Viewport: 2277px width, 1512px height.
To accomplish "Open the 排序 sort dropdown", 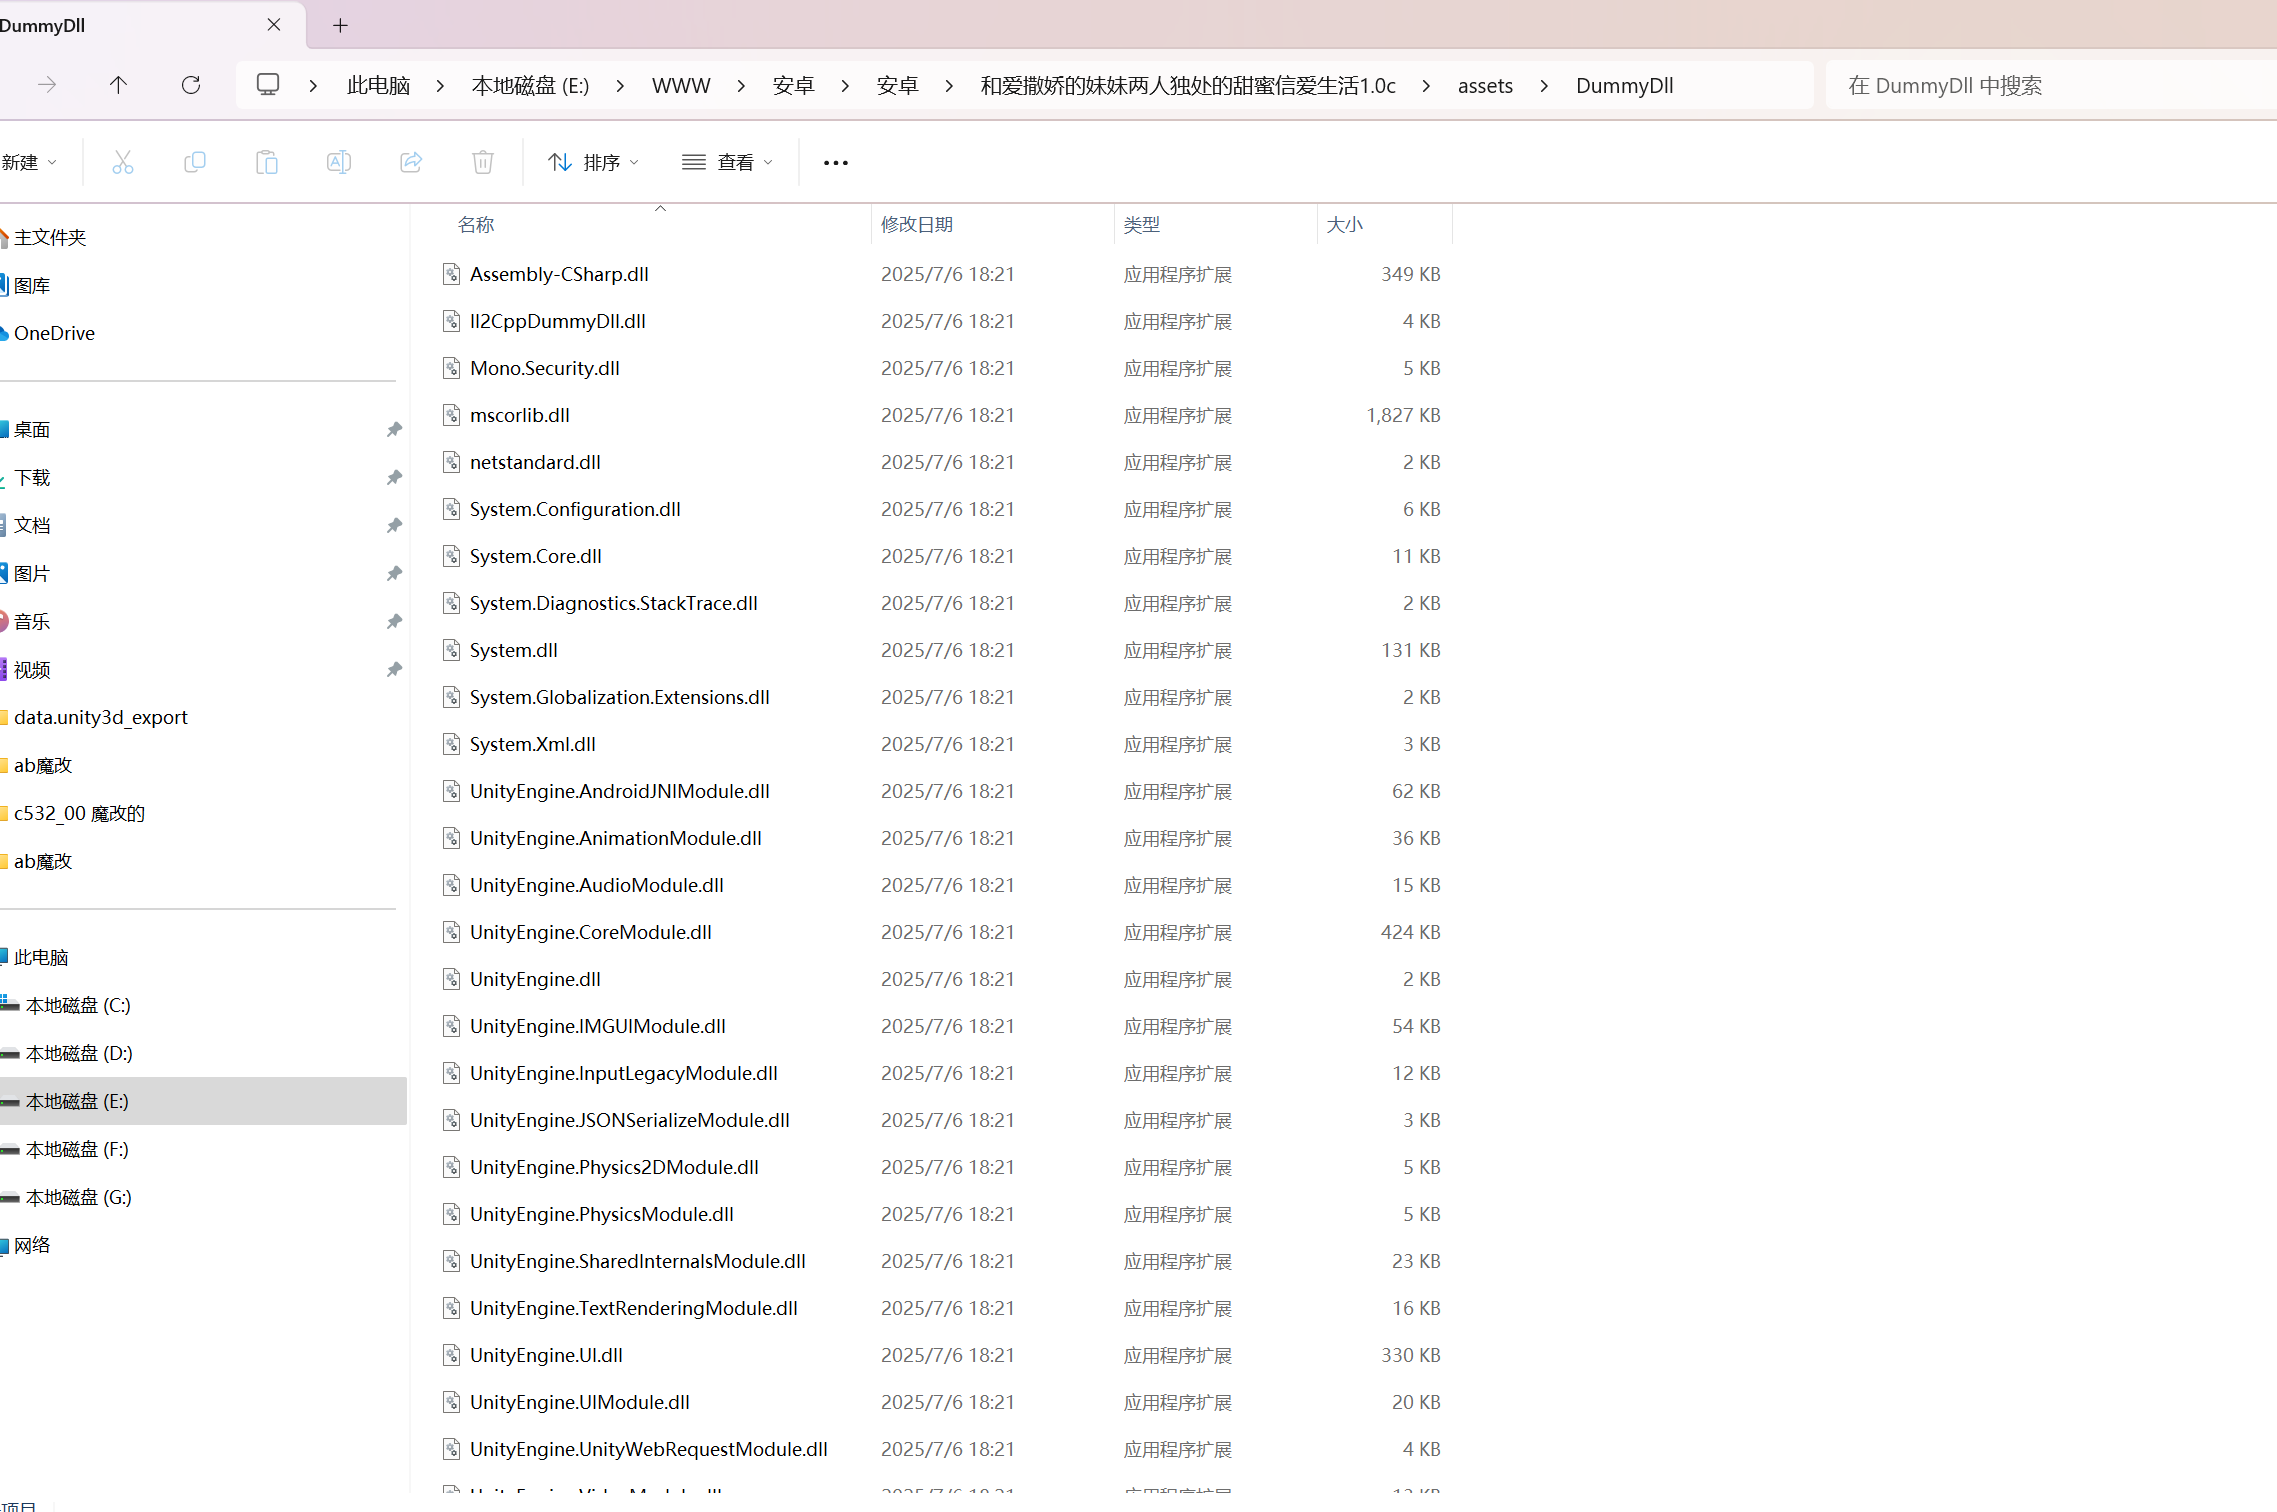I will [594, 162].
